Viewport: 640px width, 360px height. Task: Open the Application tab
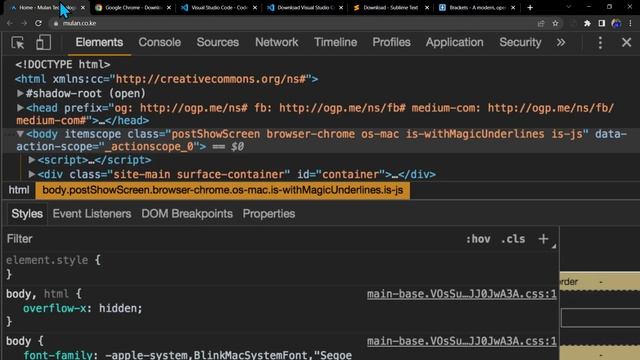tap(454, 42)
